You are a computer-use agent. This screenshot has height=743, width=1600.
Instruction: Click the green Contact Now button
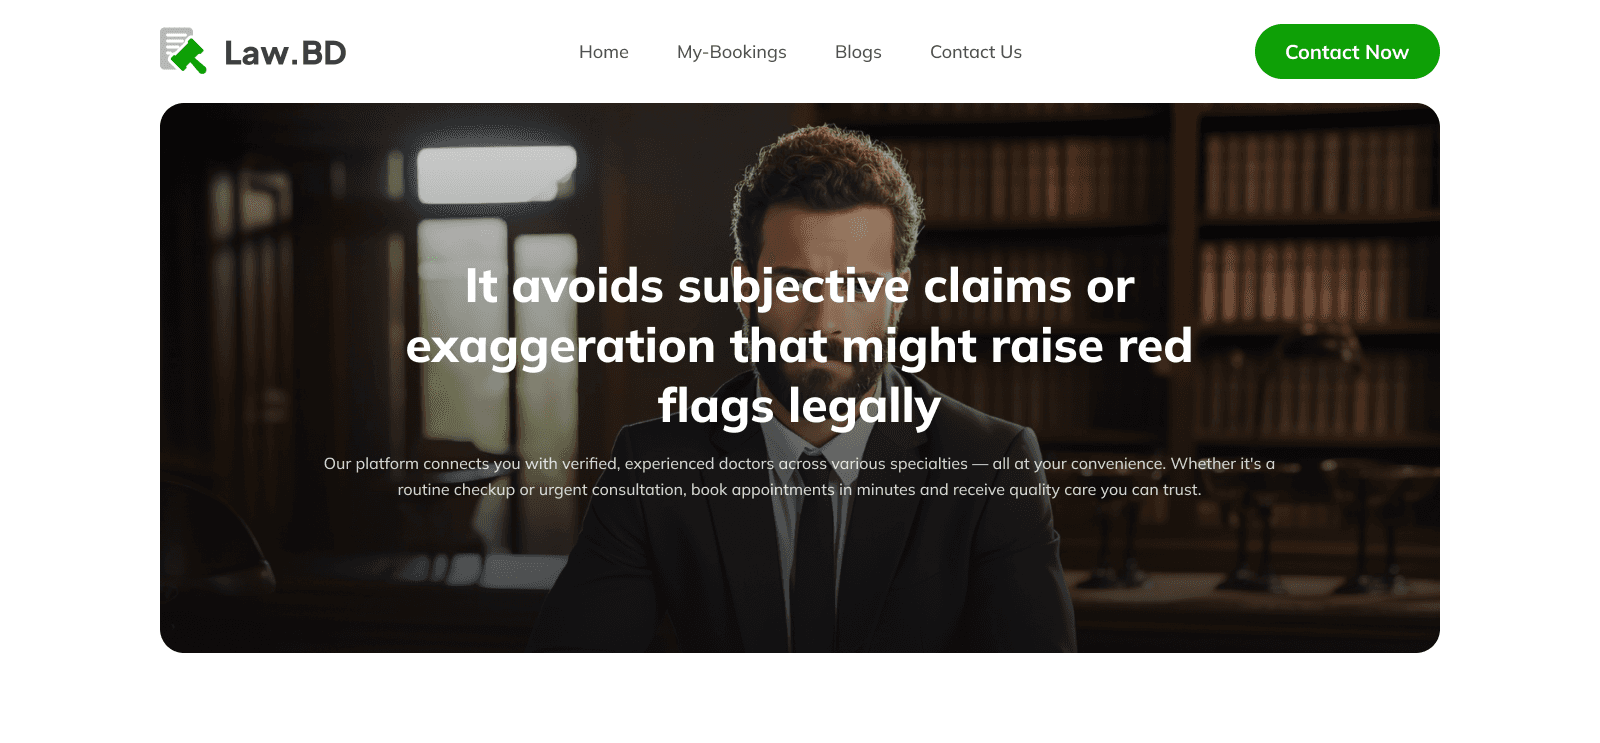[x=1347, y=52]
